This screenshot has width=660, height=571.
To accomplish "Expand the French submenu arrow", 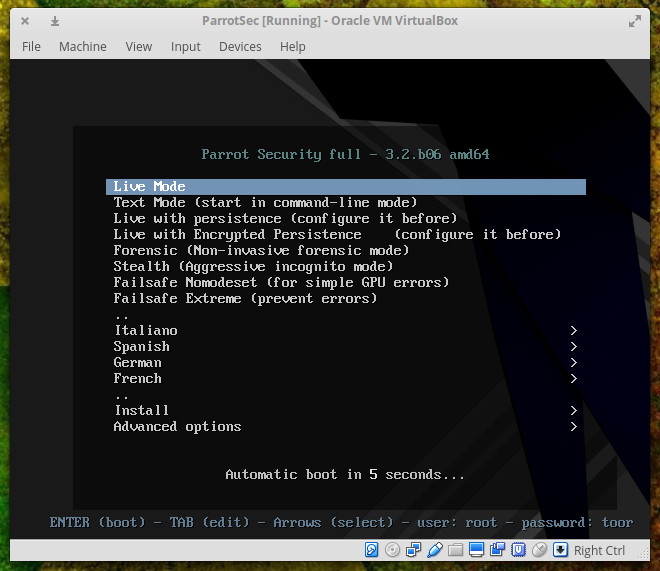I will 573,378.
